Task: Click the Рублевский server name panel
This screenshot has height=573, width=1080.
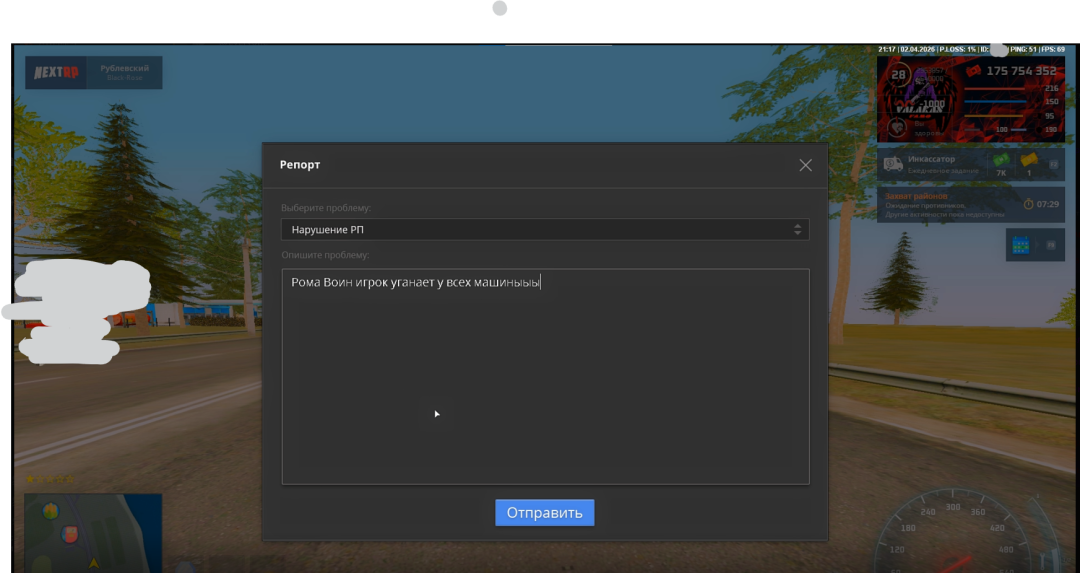Action: click(126, 73)
